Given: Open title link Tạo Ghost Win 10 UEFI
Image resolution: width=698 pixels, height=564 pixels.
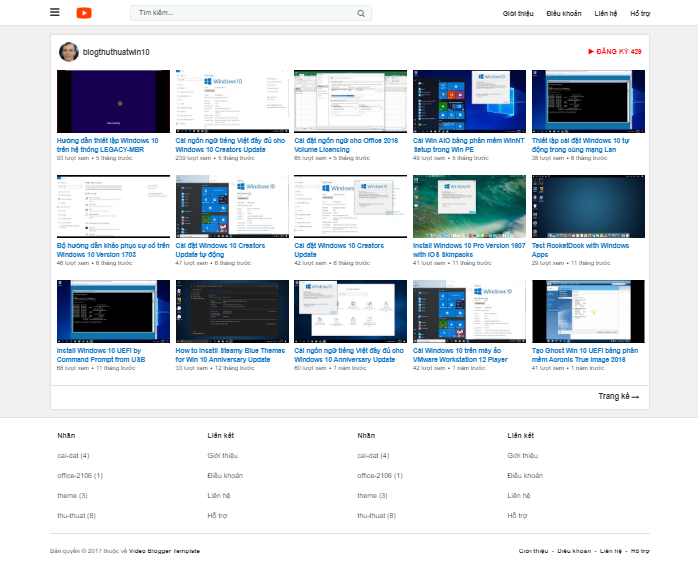Looking at the screenshot, I should pos(585,355).
